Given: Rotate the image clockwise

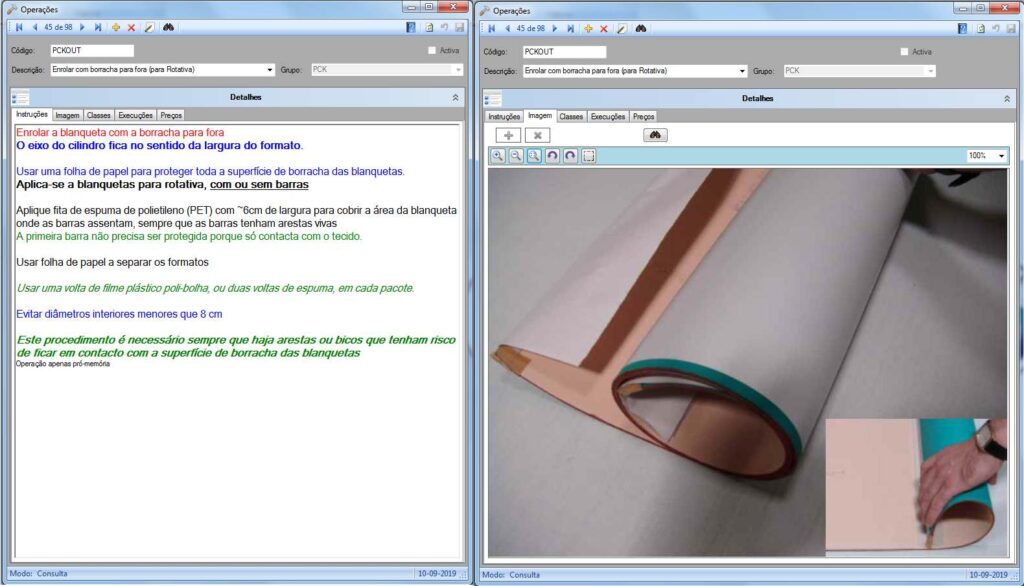Looking at the screenshot, I should point(570,155).
